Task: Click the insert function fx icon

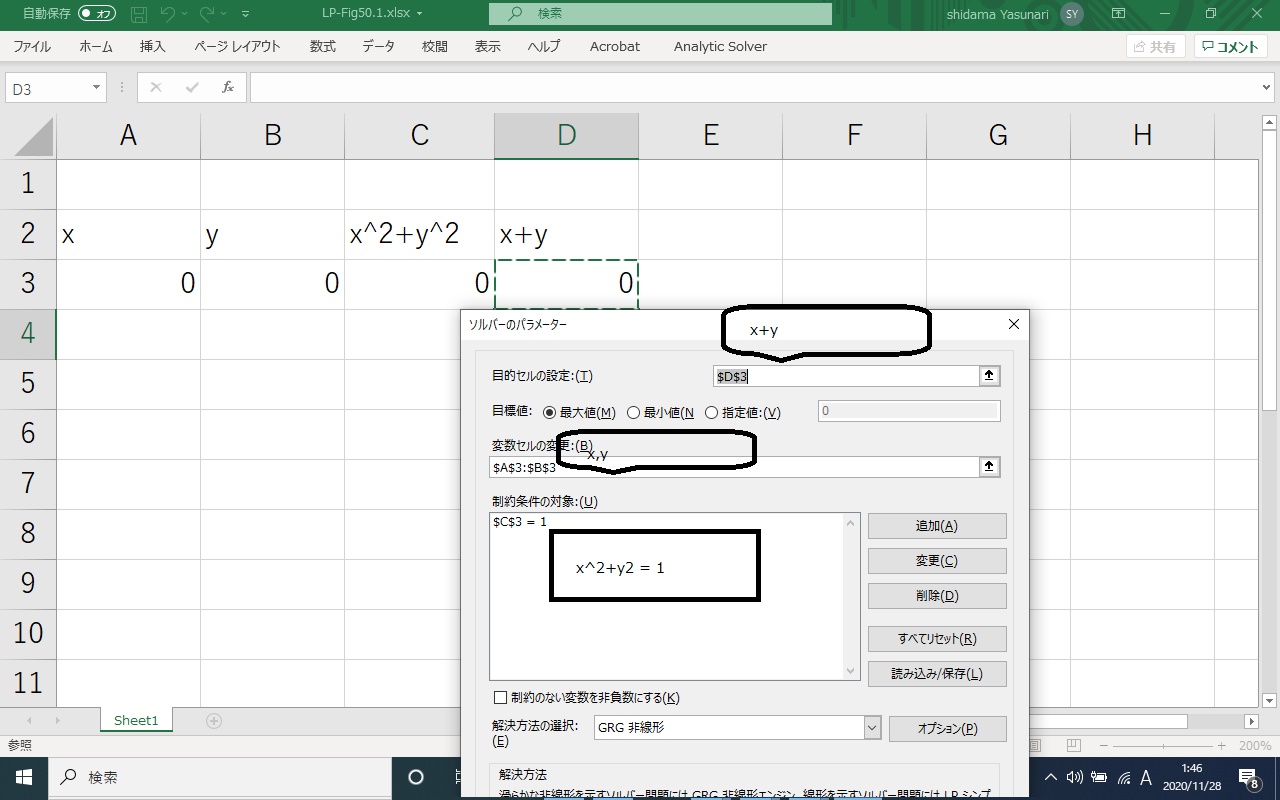Action: pyautogui.click(x=228, y=88)
